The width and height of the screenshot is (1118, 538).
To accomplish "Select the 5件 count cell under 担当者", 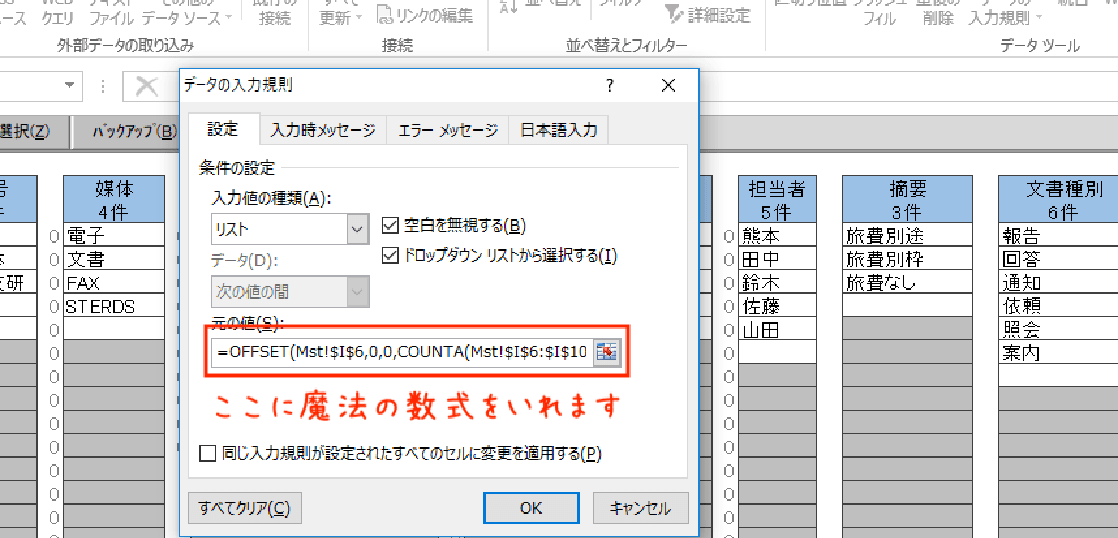I will click(x=776, y=212).
